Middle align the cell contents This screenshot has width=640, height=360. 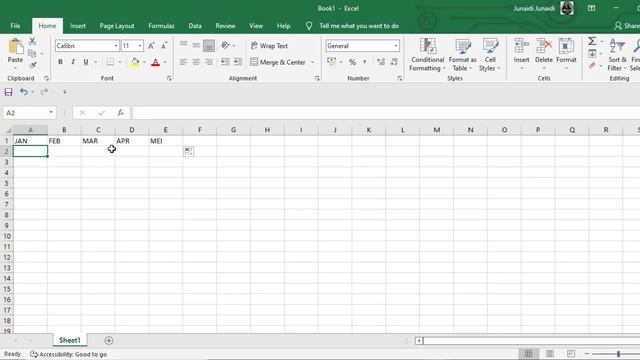(x=196, y=45)
